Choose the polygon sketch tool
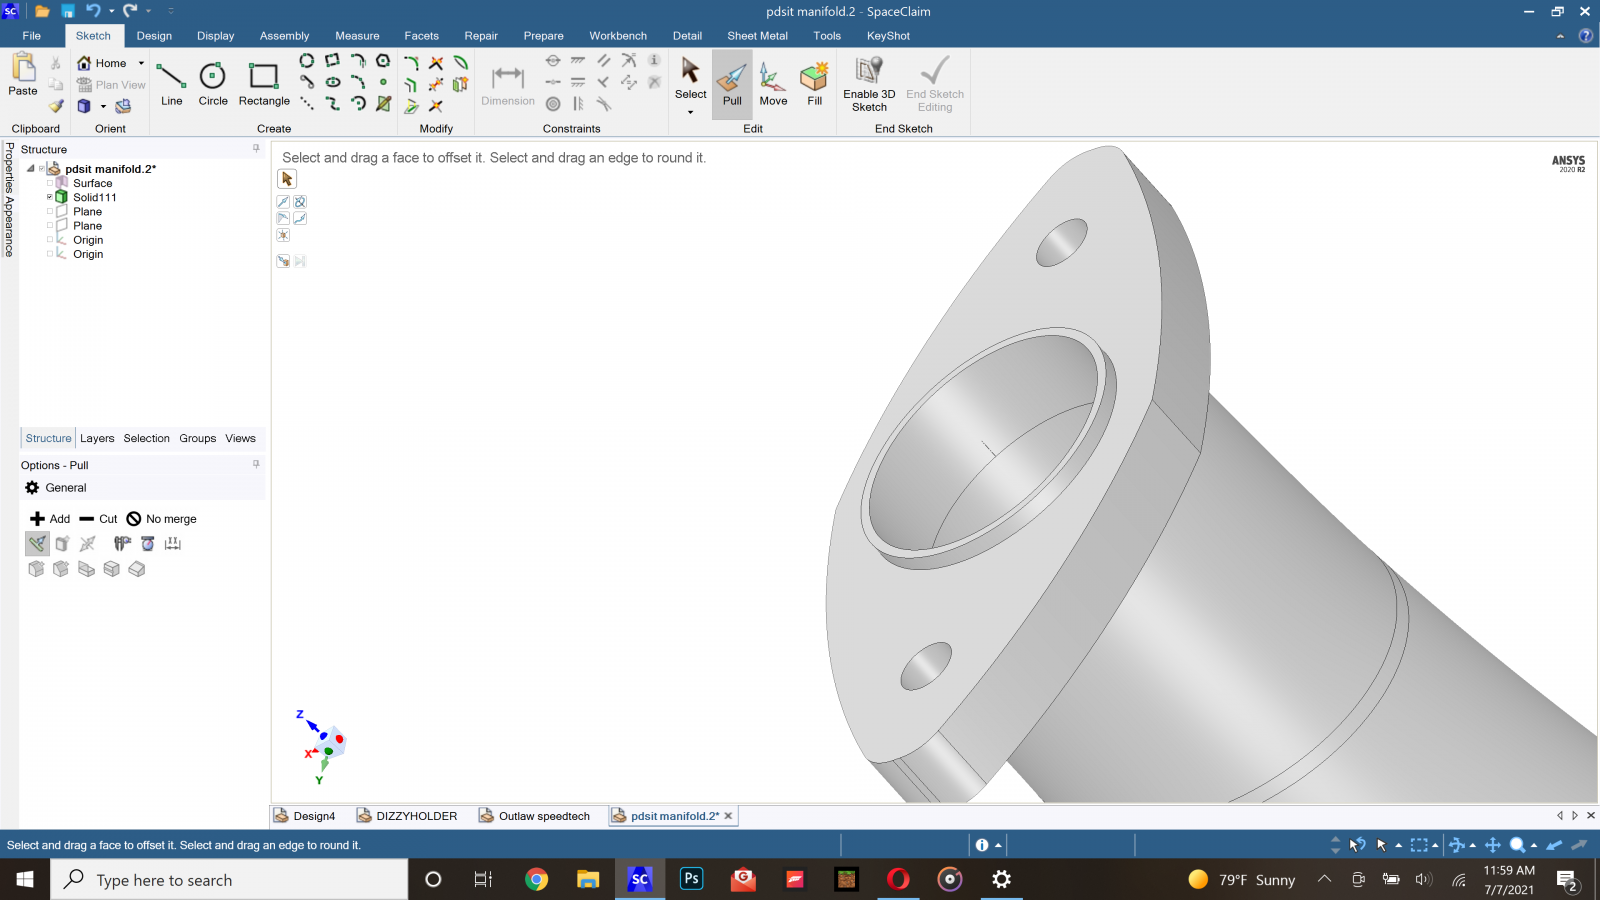Image resolution: width=1600 pixels, height=900 pixels. pyautogui.click(x=383, y=61)
